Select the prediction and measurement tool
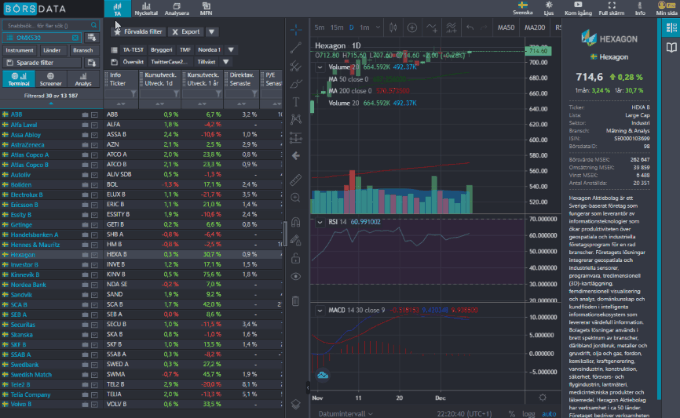680x418 pixels. pos(296,138)
